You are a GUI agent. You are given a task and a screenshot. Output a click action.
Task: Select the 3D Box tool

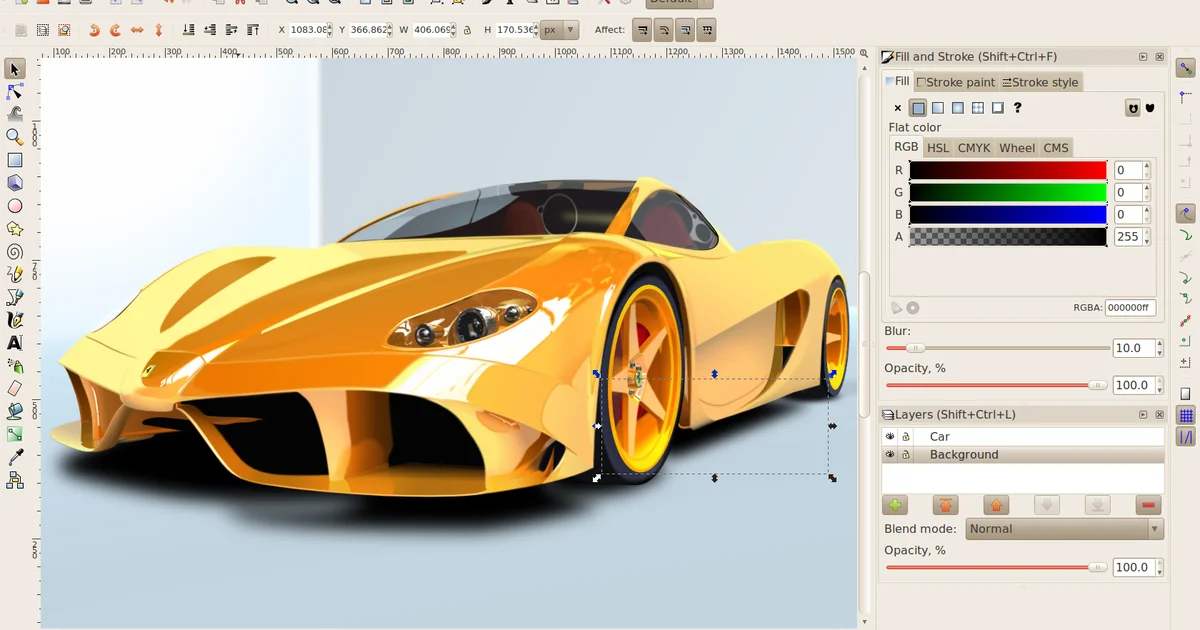point(14,183)
